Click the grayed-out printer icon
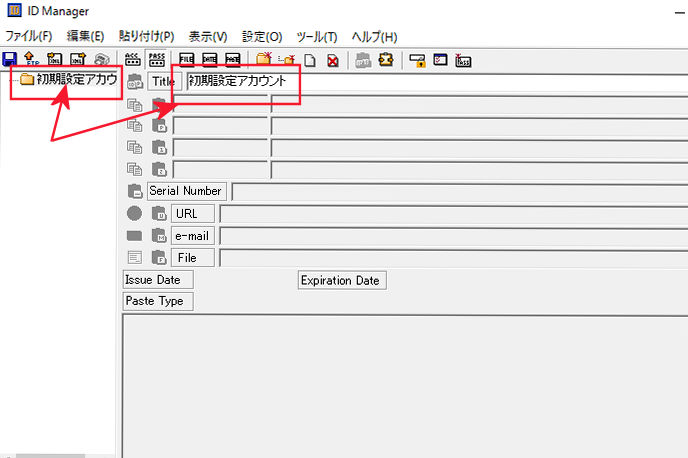 point(102,59)
